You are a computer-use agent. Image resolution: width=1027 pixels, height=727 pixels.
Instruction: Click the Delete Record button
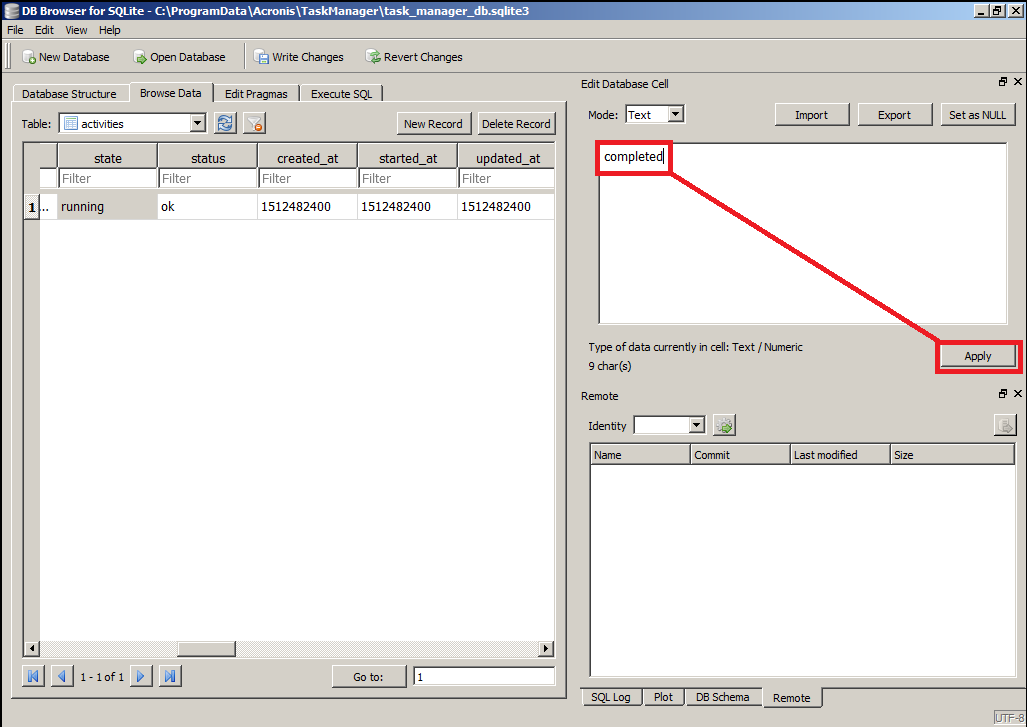coord(516,124)
